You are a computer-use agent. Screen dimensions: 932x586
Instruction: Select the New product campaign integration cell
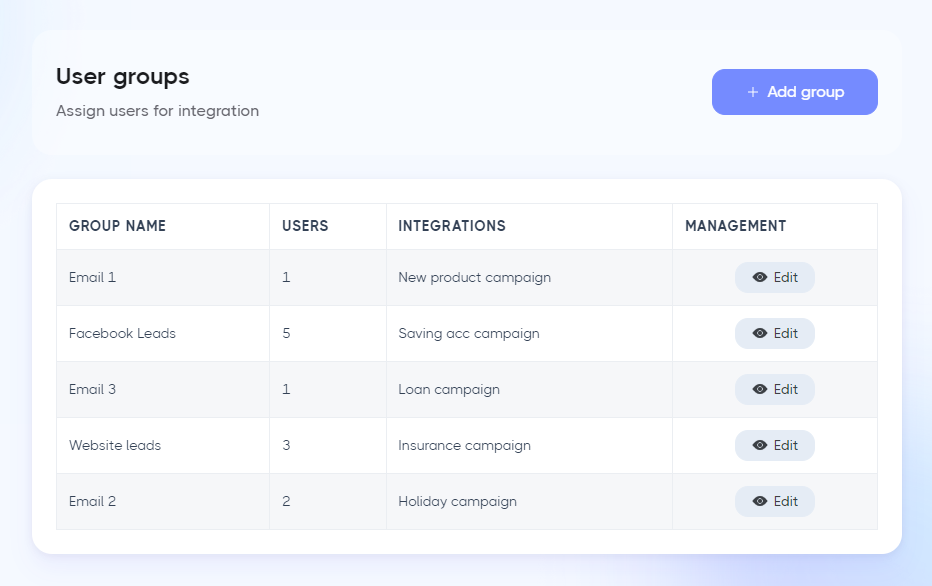pos(530,278)
